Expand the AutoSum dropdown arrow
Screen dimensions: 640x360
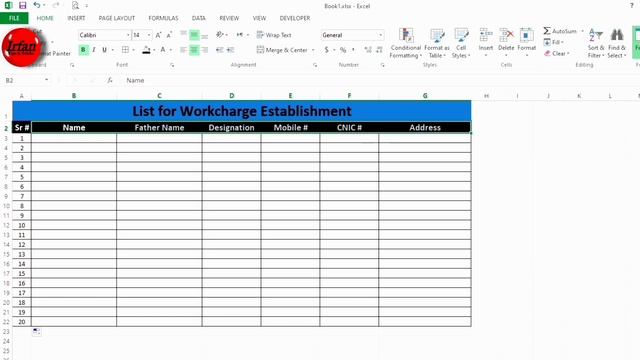pos(582,31)
